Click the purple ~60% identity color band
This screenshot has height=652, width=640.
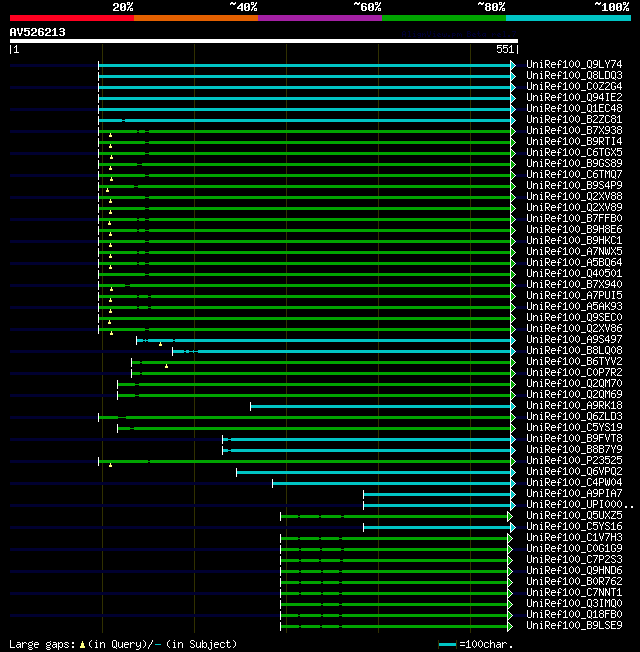tap(320, 18)
